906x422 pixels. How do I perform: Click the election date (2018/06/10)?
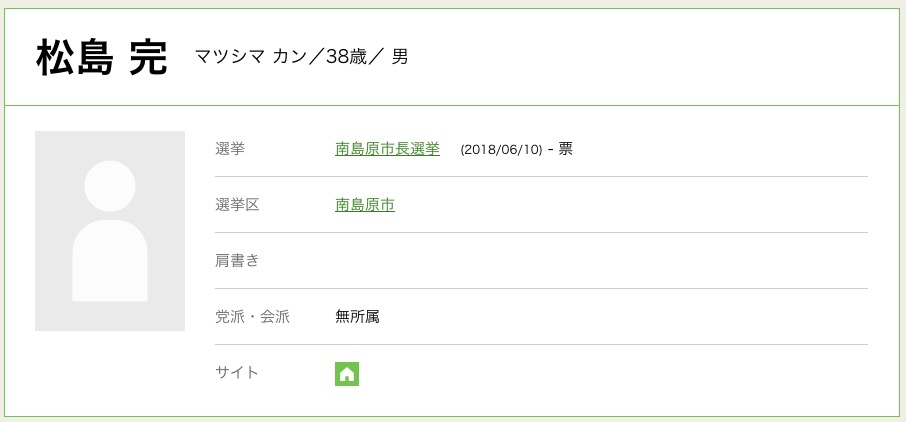click(501, 150)
